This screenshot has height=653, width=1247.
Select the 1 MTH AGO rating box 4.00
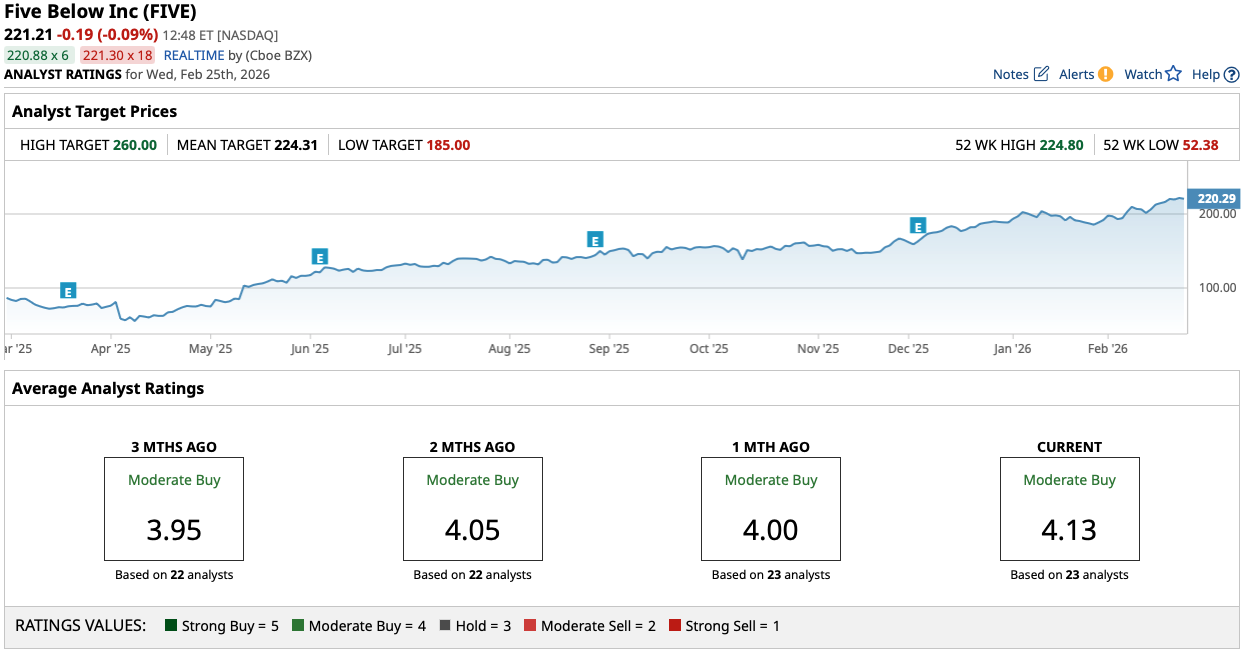tap(771, 509)
